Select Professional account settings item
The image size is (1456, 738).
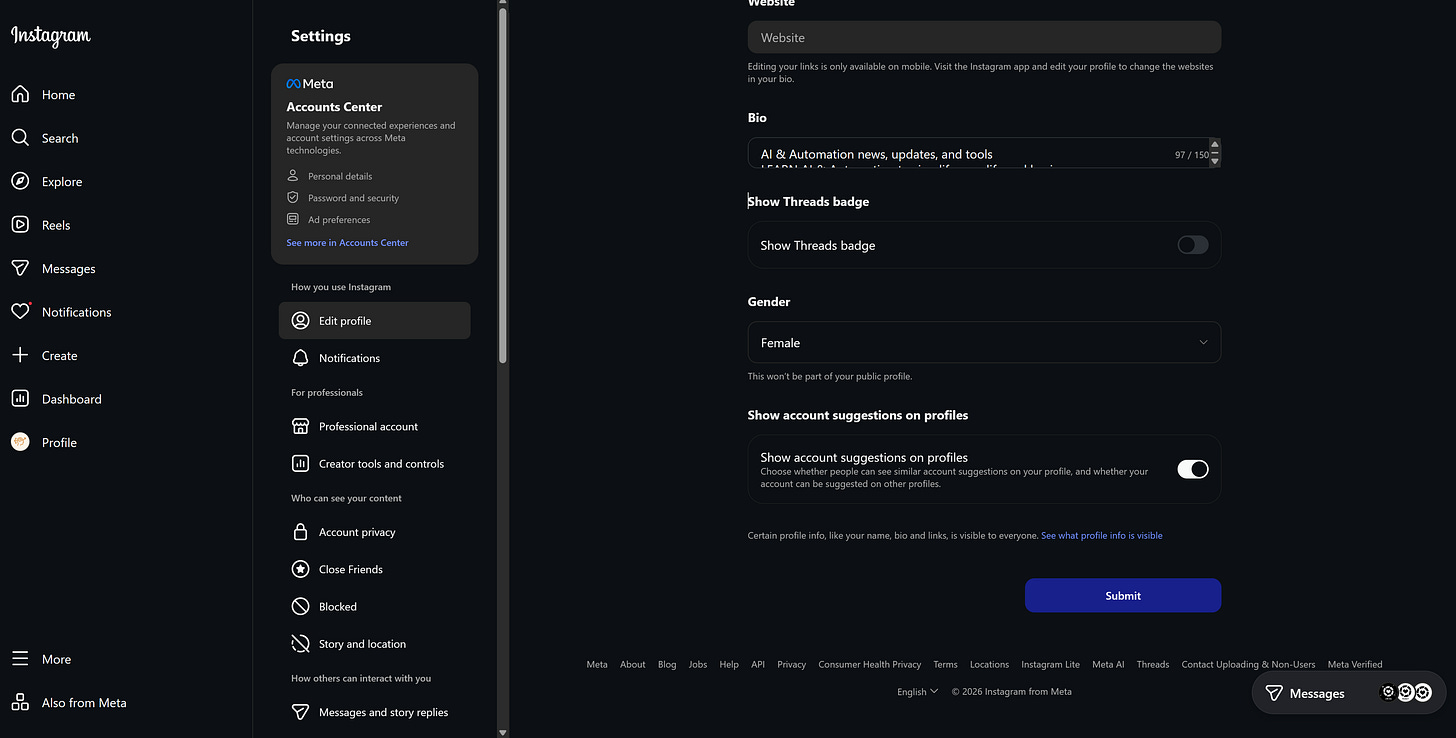[x=374, y=426]
